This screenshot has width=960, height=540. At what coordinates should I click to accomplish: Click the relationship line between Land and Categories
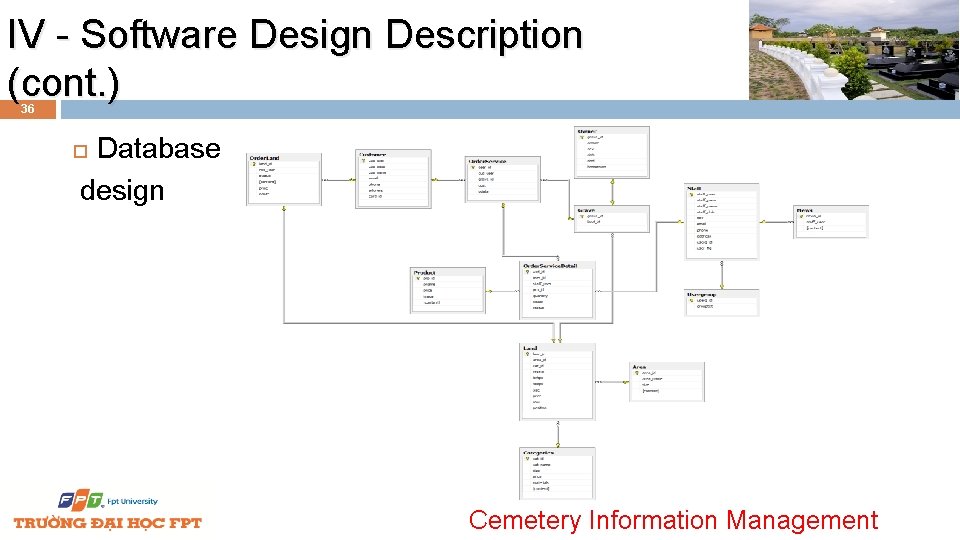click(x=558, y=434)
